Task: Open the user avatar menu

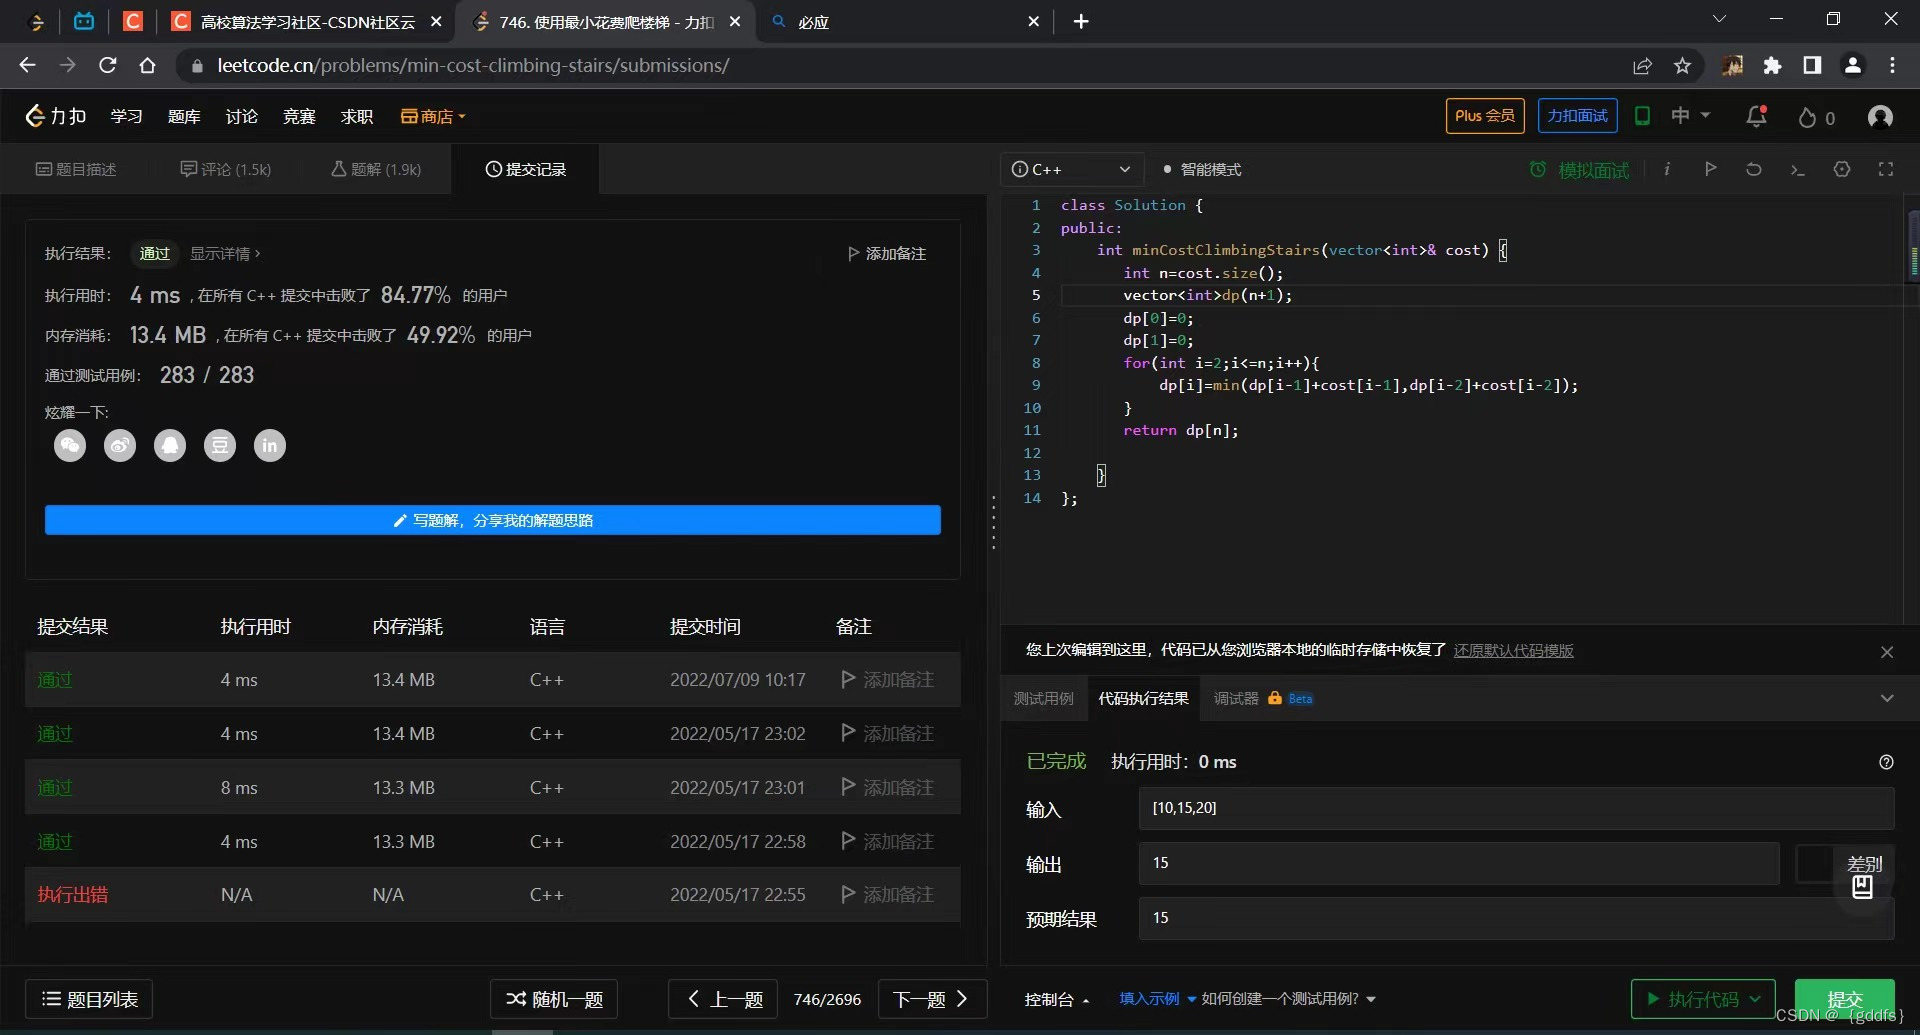Action: pyautogui.click(x=1880, y=117)
